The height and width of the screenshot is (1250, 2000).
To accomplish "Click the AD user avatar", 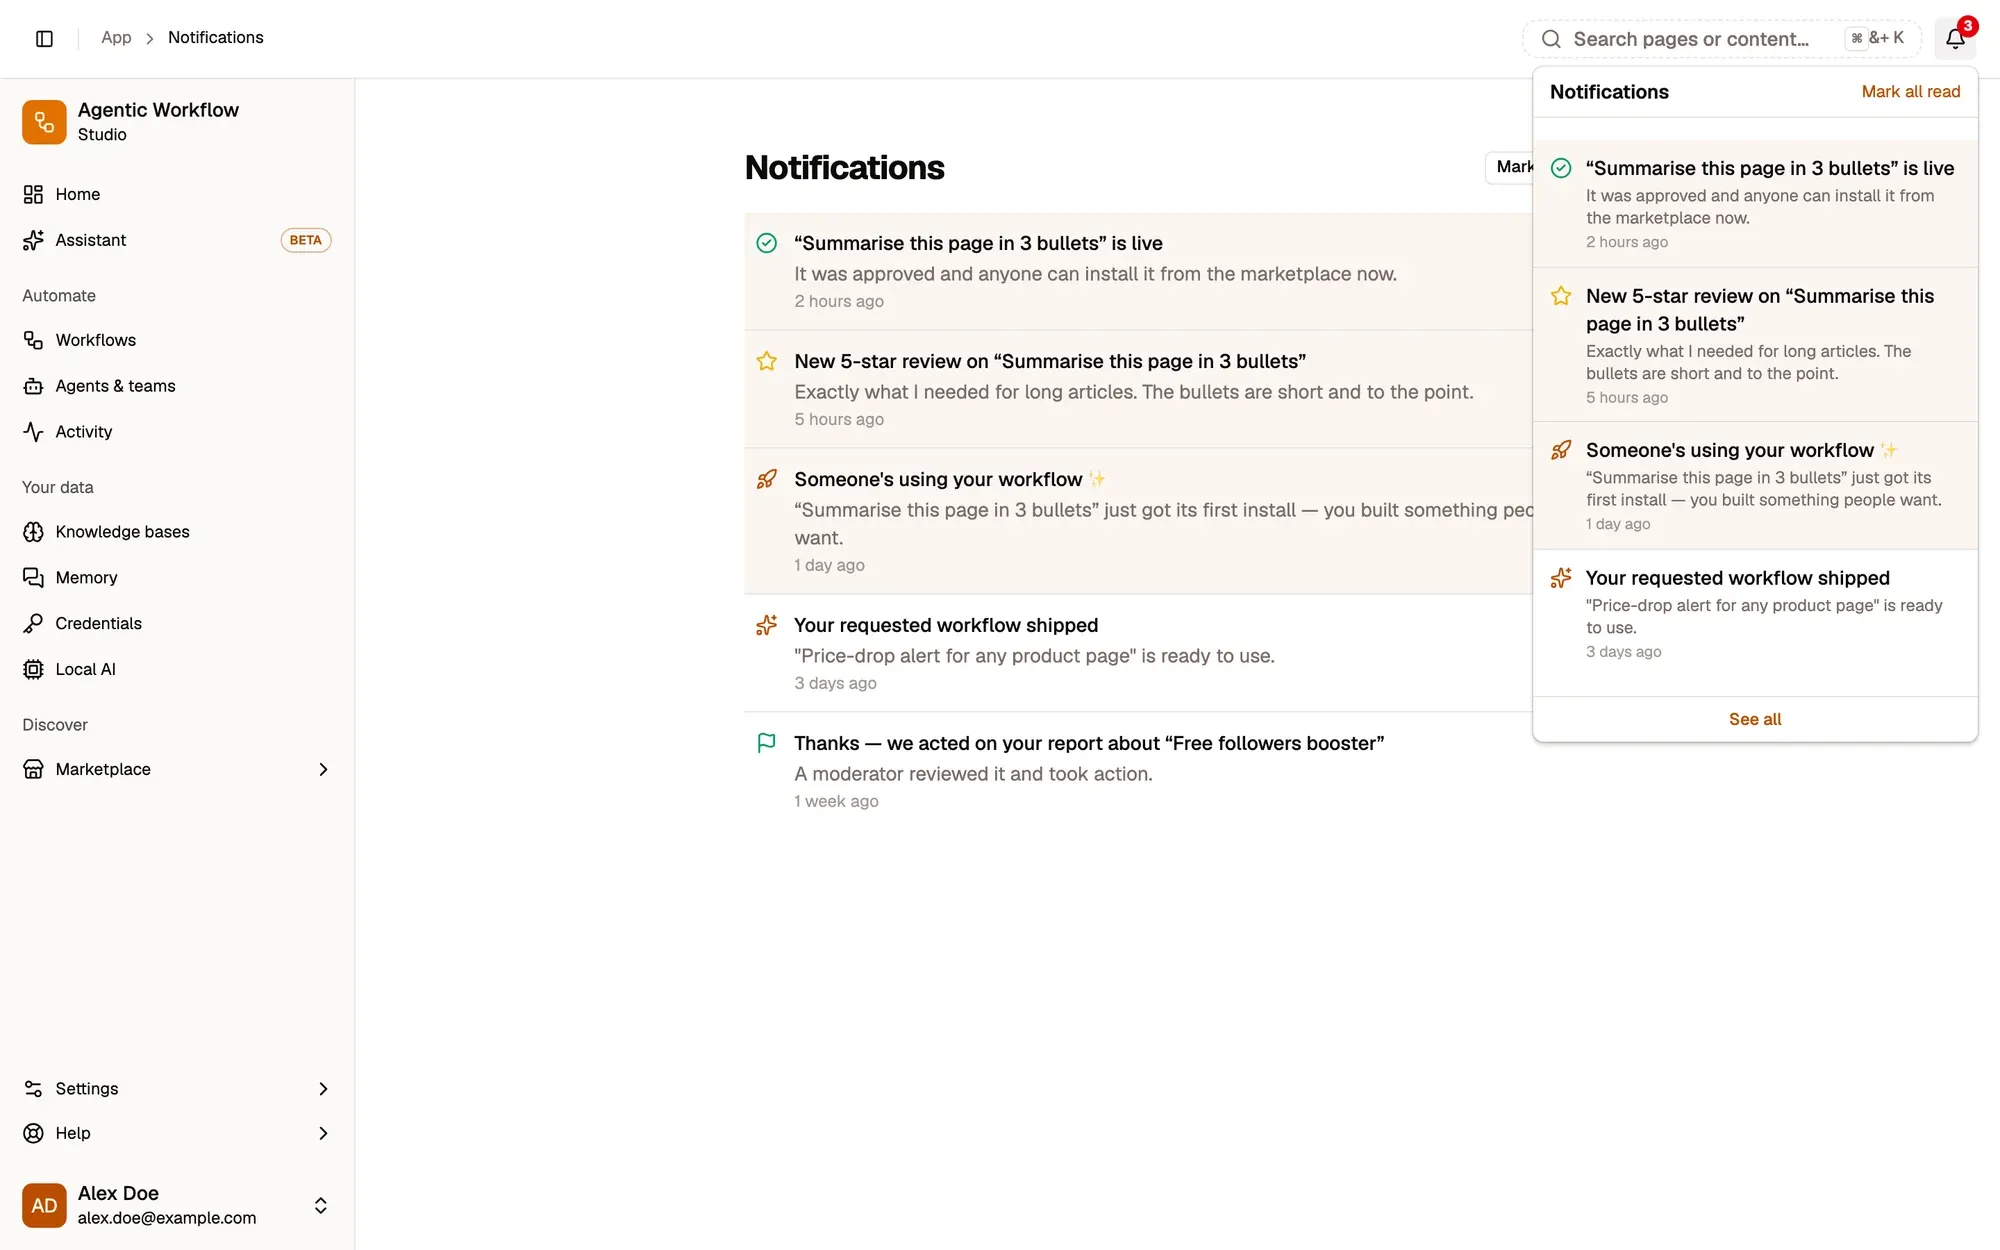I will (44, 1205).
